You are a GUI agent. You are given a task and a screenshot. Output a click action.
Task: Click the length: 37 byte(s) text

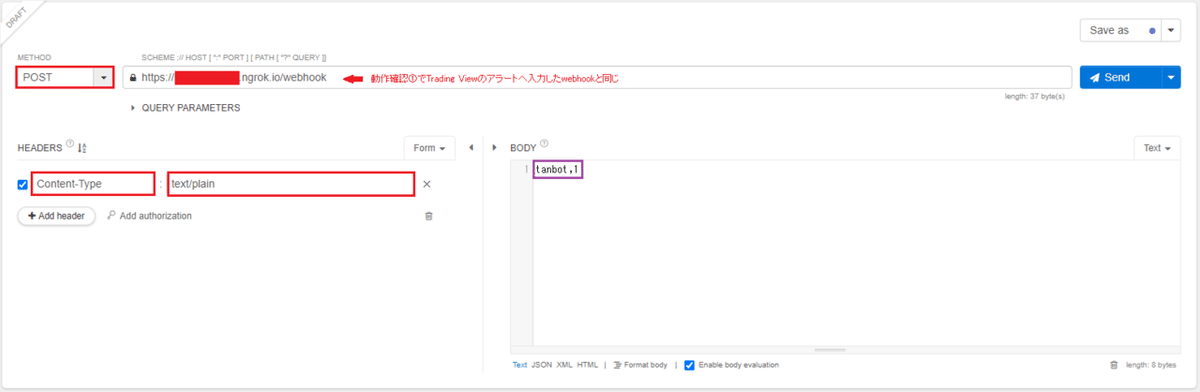(1035, 97)
